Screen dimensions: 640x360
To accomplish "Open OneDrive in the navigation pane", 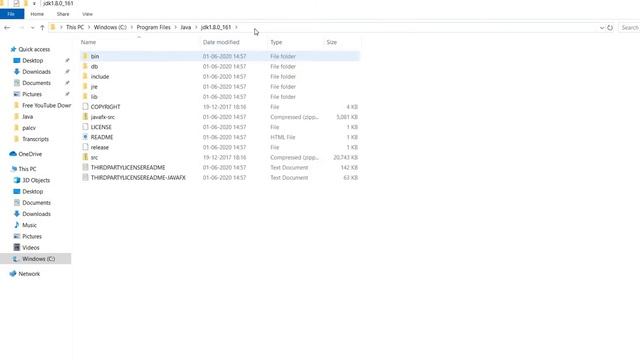I will 30,154.
